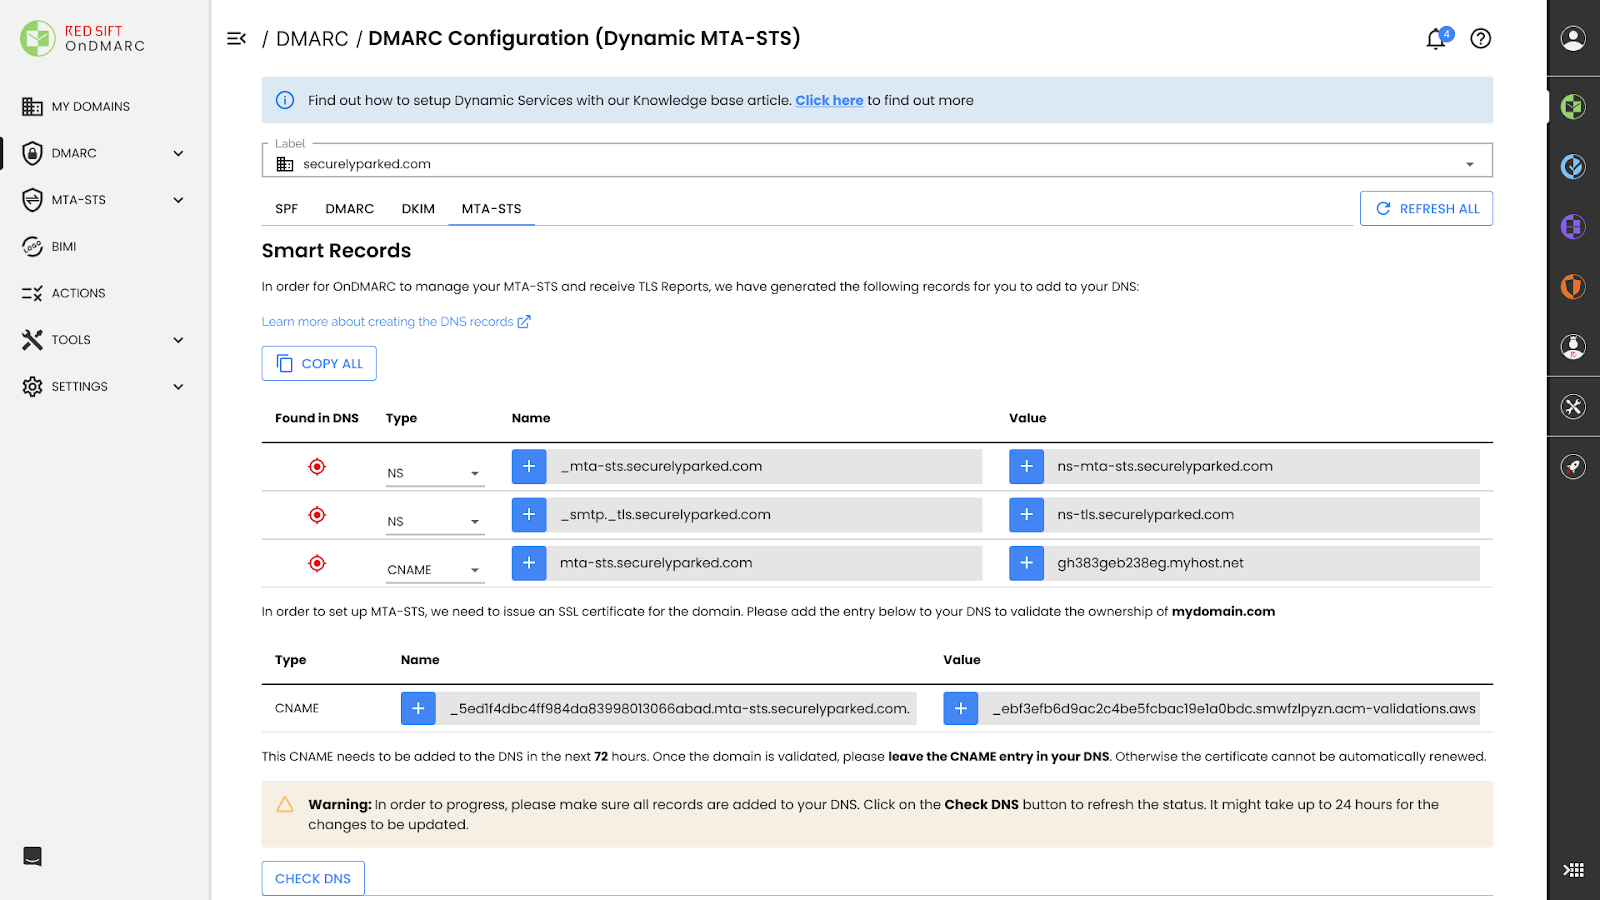Open the type dropdown for CNAME record
Screen dimensions: 1600x900
(435, 570)
